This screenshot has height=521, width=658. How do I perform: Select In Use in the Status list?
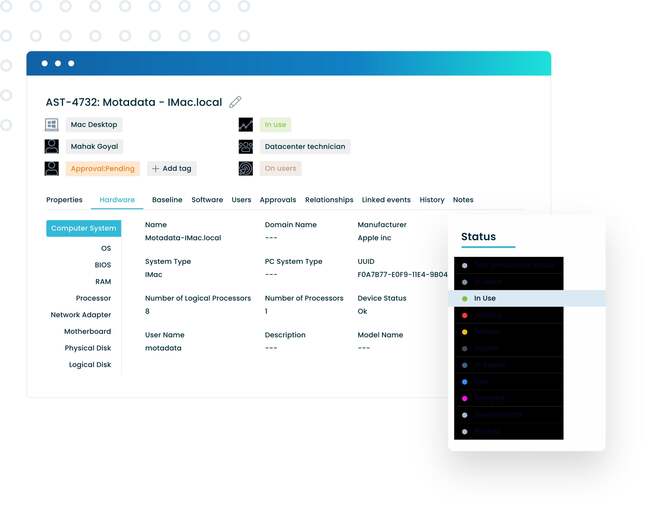(484, 298)
